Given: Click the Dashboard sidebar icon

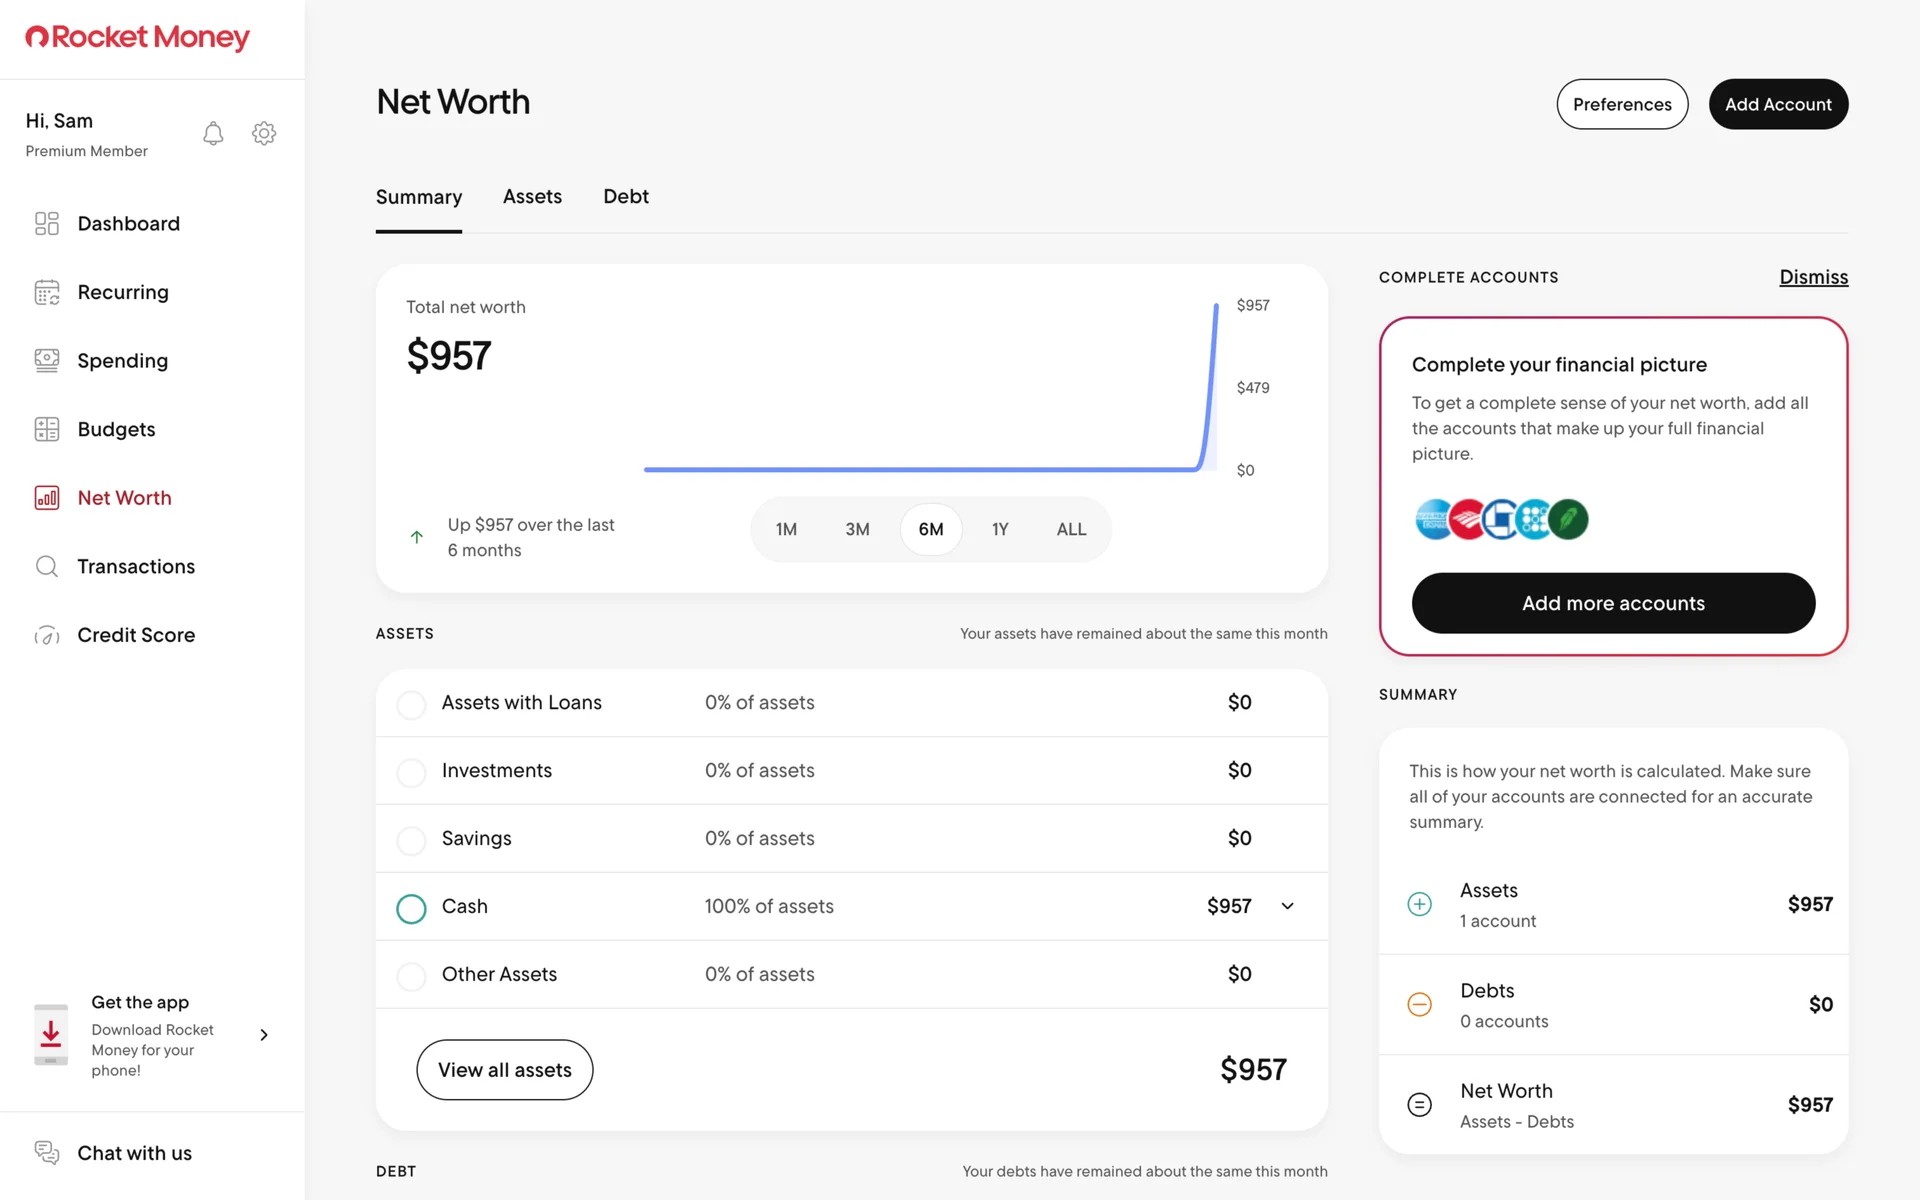Looking at the screenshot, I should click(47, 223).
